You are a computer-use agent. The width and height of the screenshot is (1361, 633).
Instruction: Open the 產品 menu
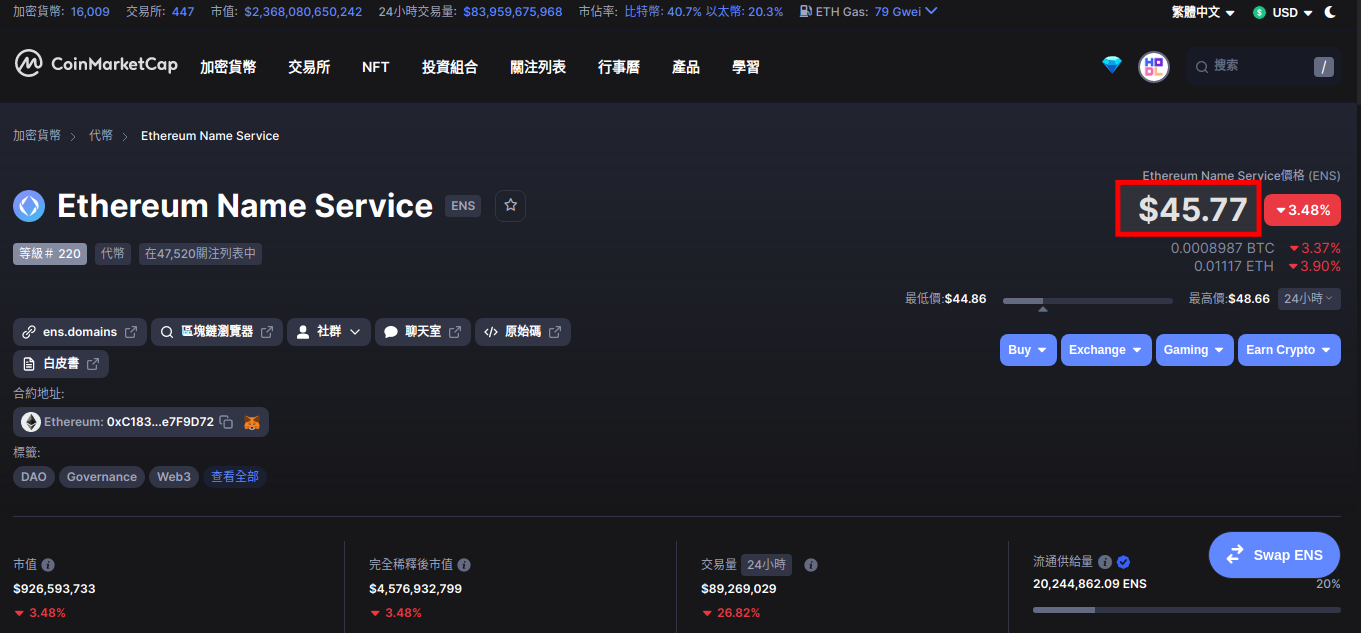(x=686, y=67)
